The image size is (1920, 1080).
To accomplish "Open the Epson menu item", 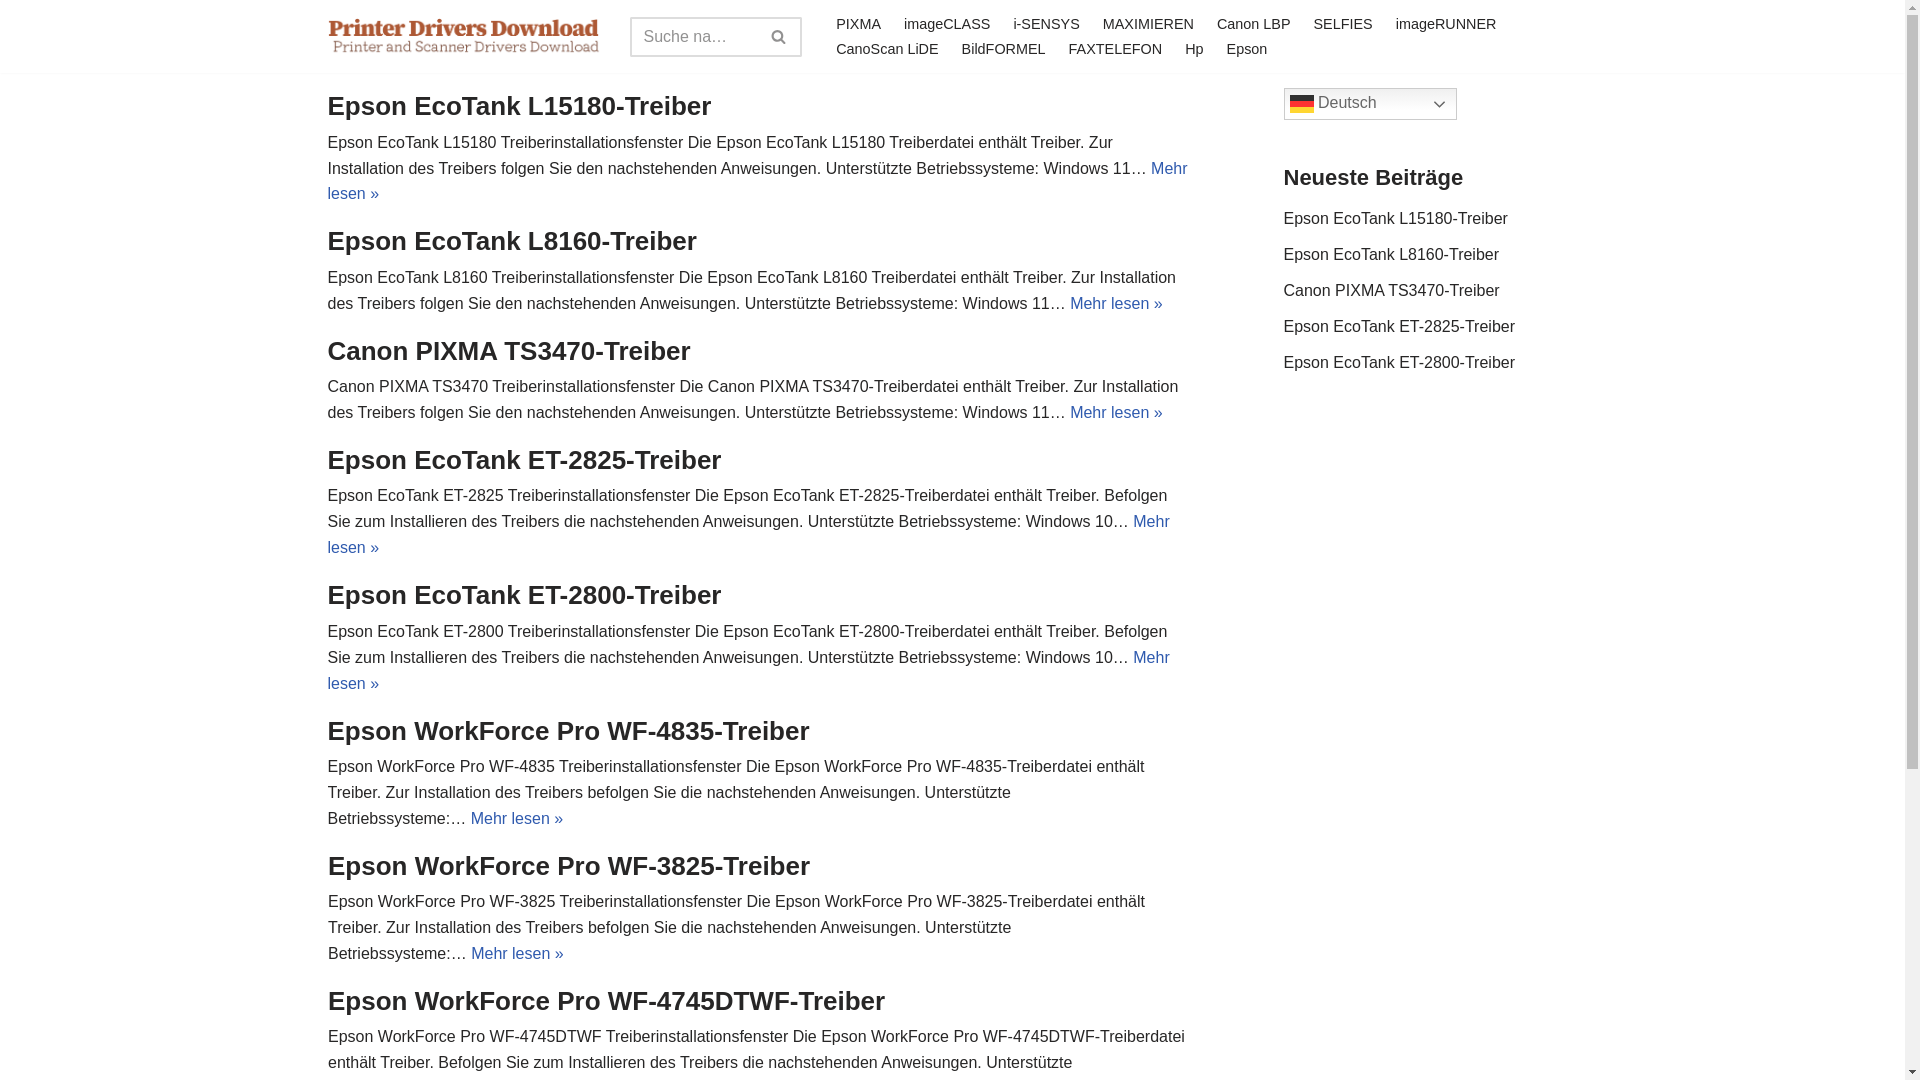I will 1247,49.
